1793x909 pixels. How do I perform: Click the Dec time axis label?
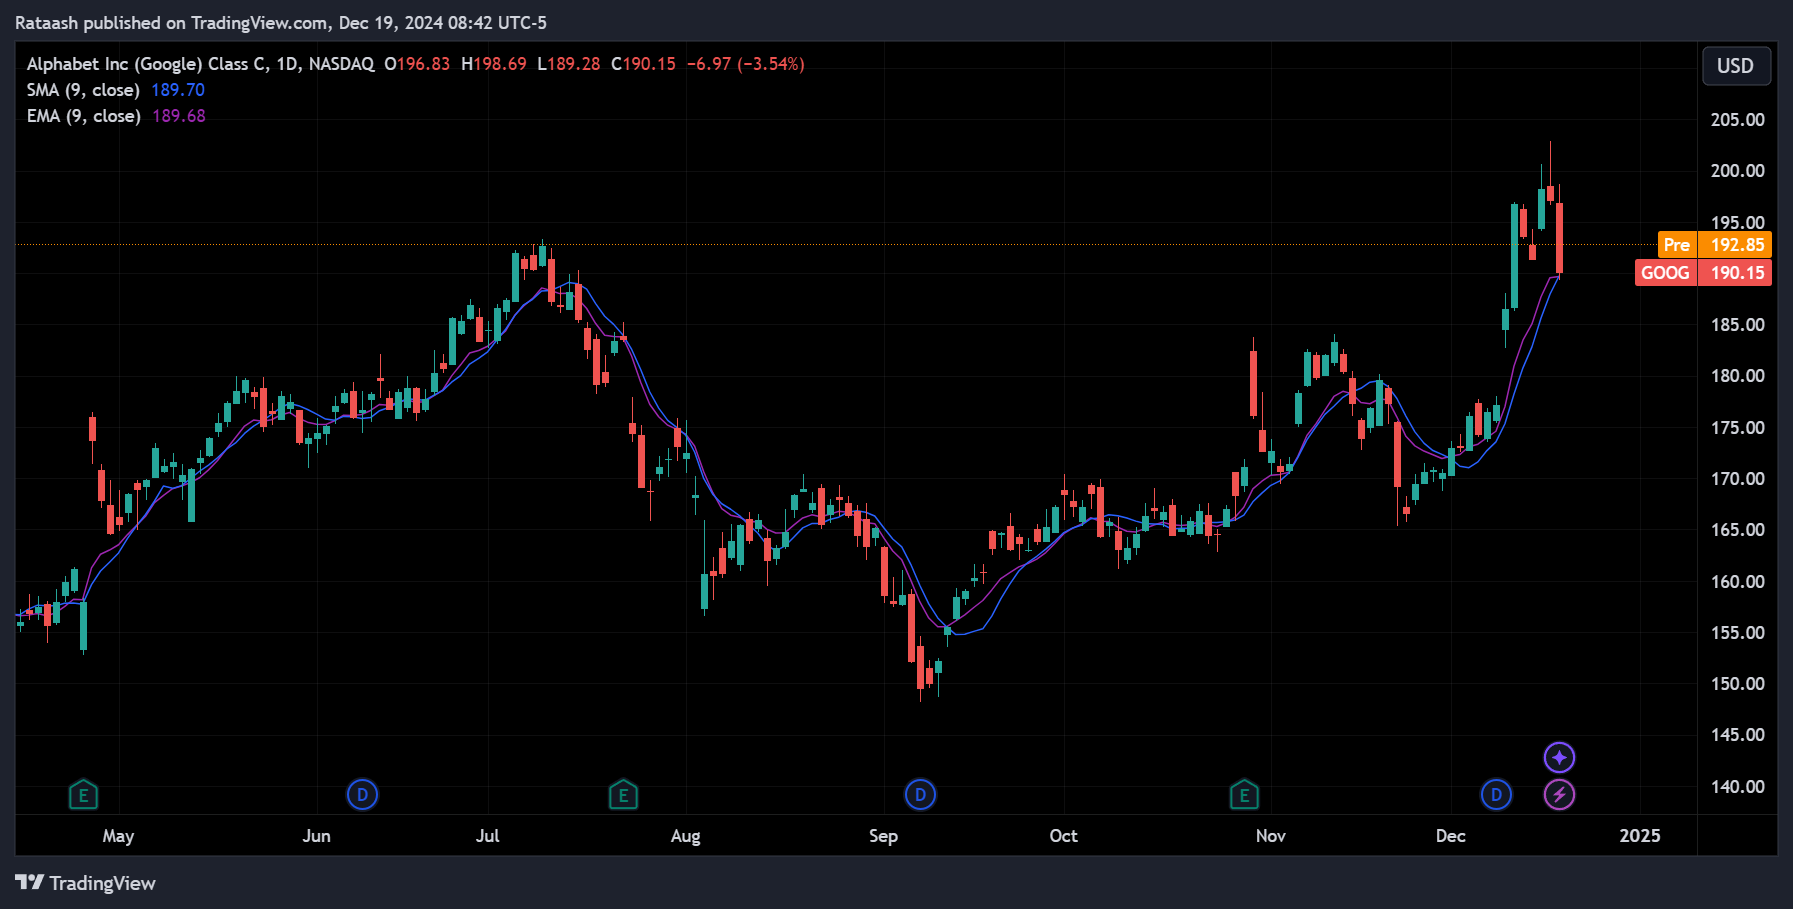point(1450,836)
